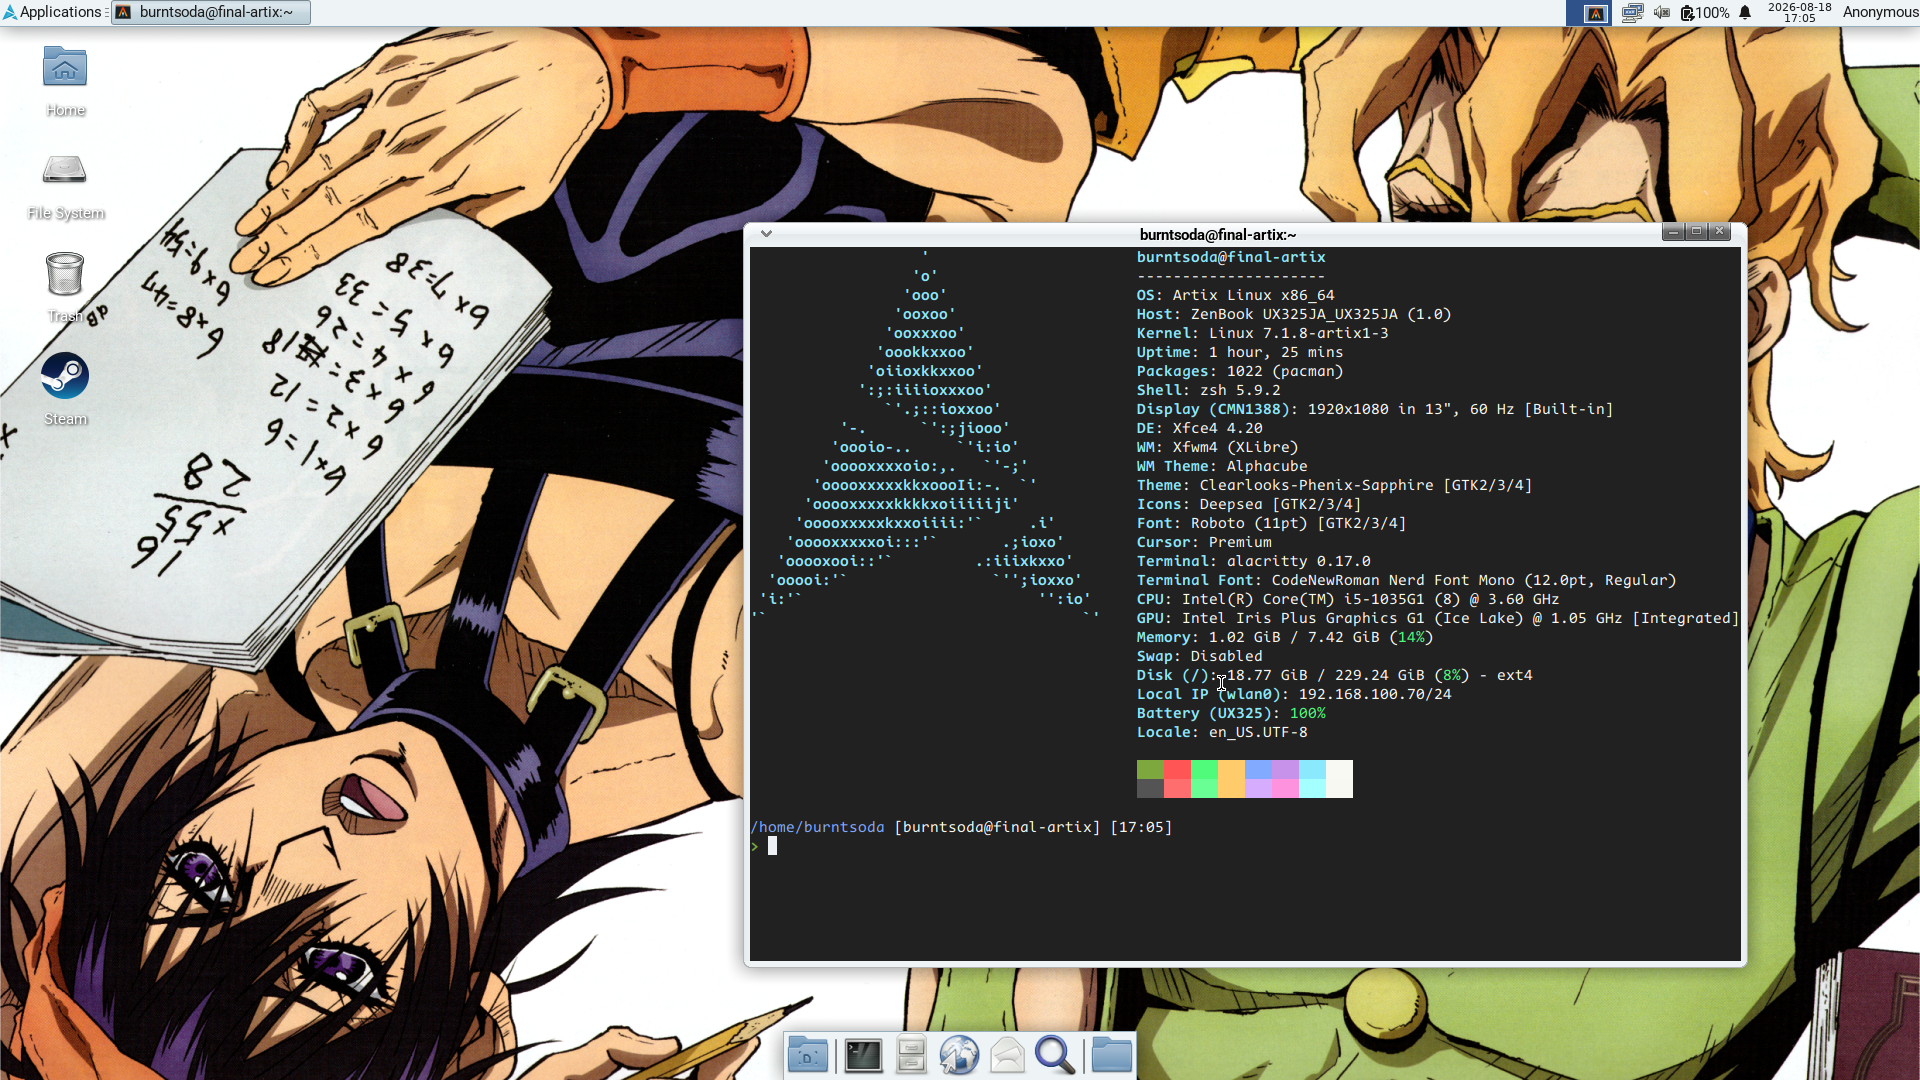The image size is (1920, 1080).
Task: Maximize the alacritty terminal window
Action: (x=1696, y=232)
